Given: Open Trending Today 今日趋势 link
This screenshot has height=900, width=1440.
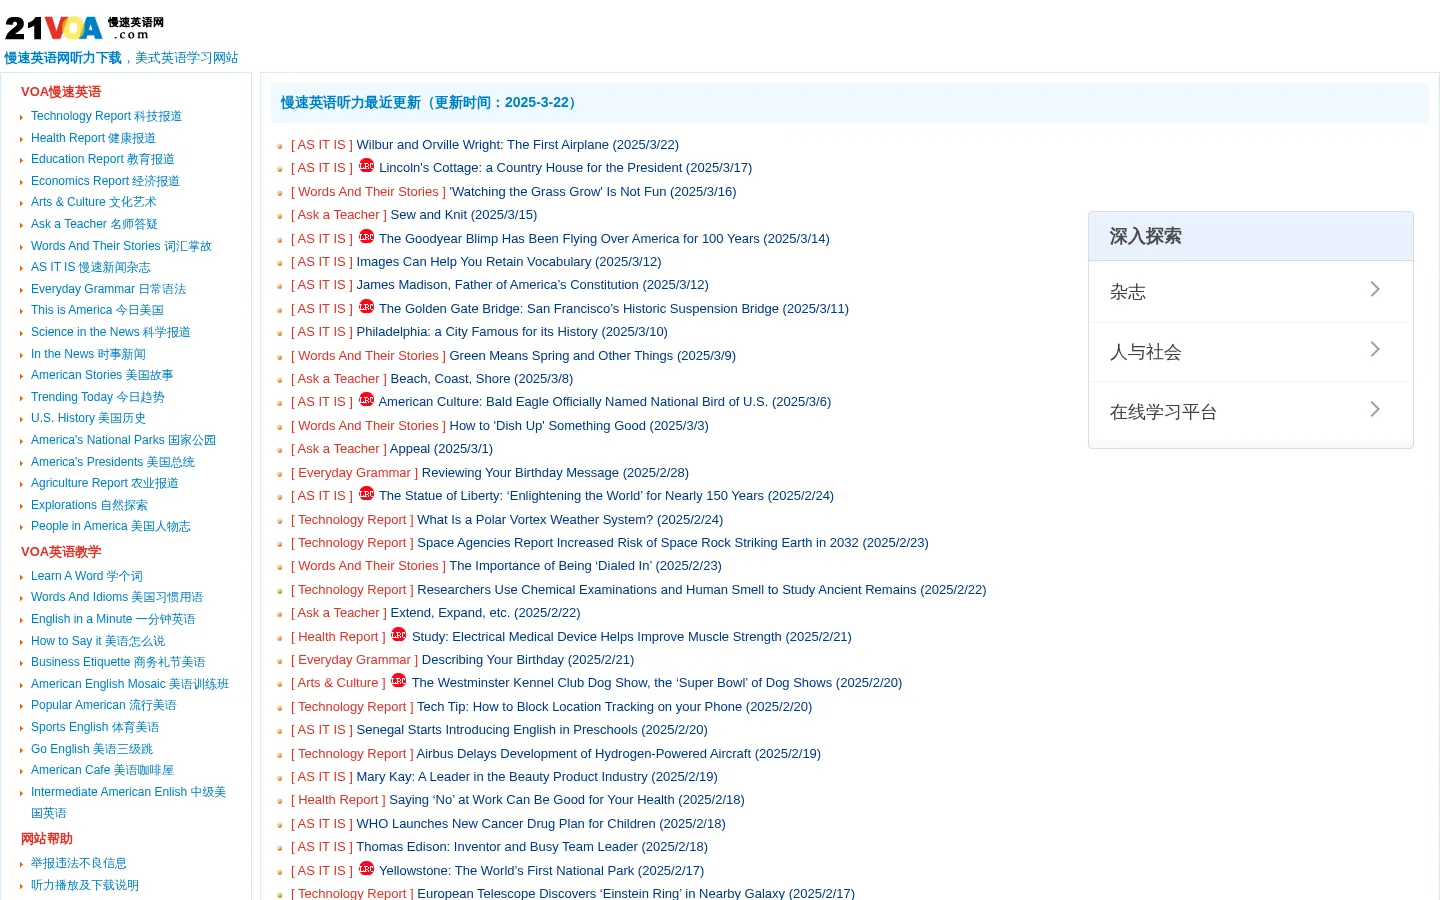Looking at the screenshot, I should (x=98, y=397).
